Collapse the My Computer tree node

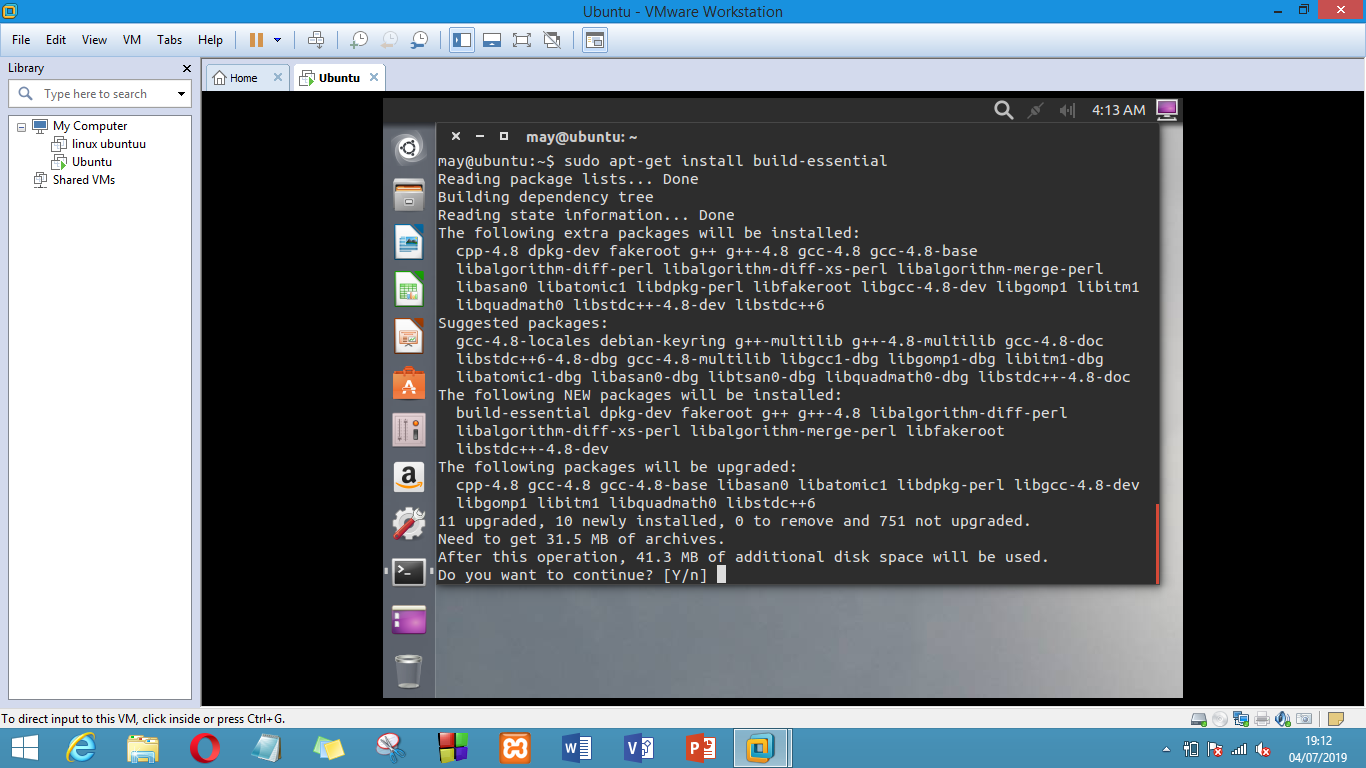(x=21, y=126)
